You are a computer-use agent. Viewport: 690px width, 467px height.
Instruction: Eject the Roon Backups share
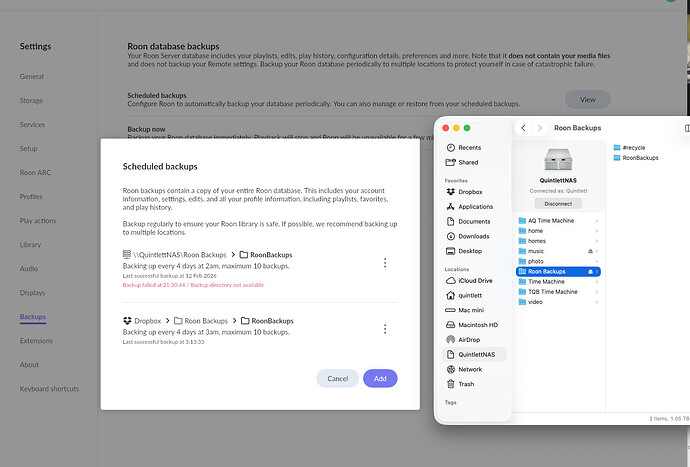(x=591, y=271)
